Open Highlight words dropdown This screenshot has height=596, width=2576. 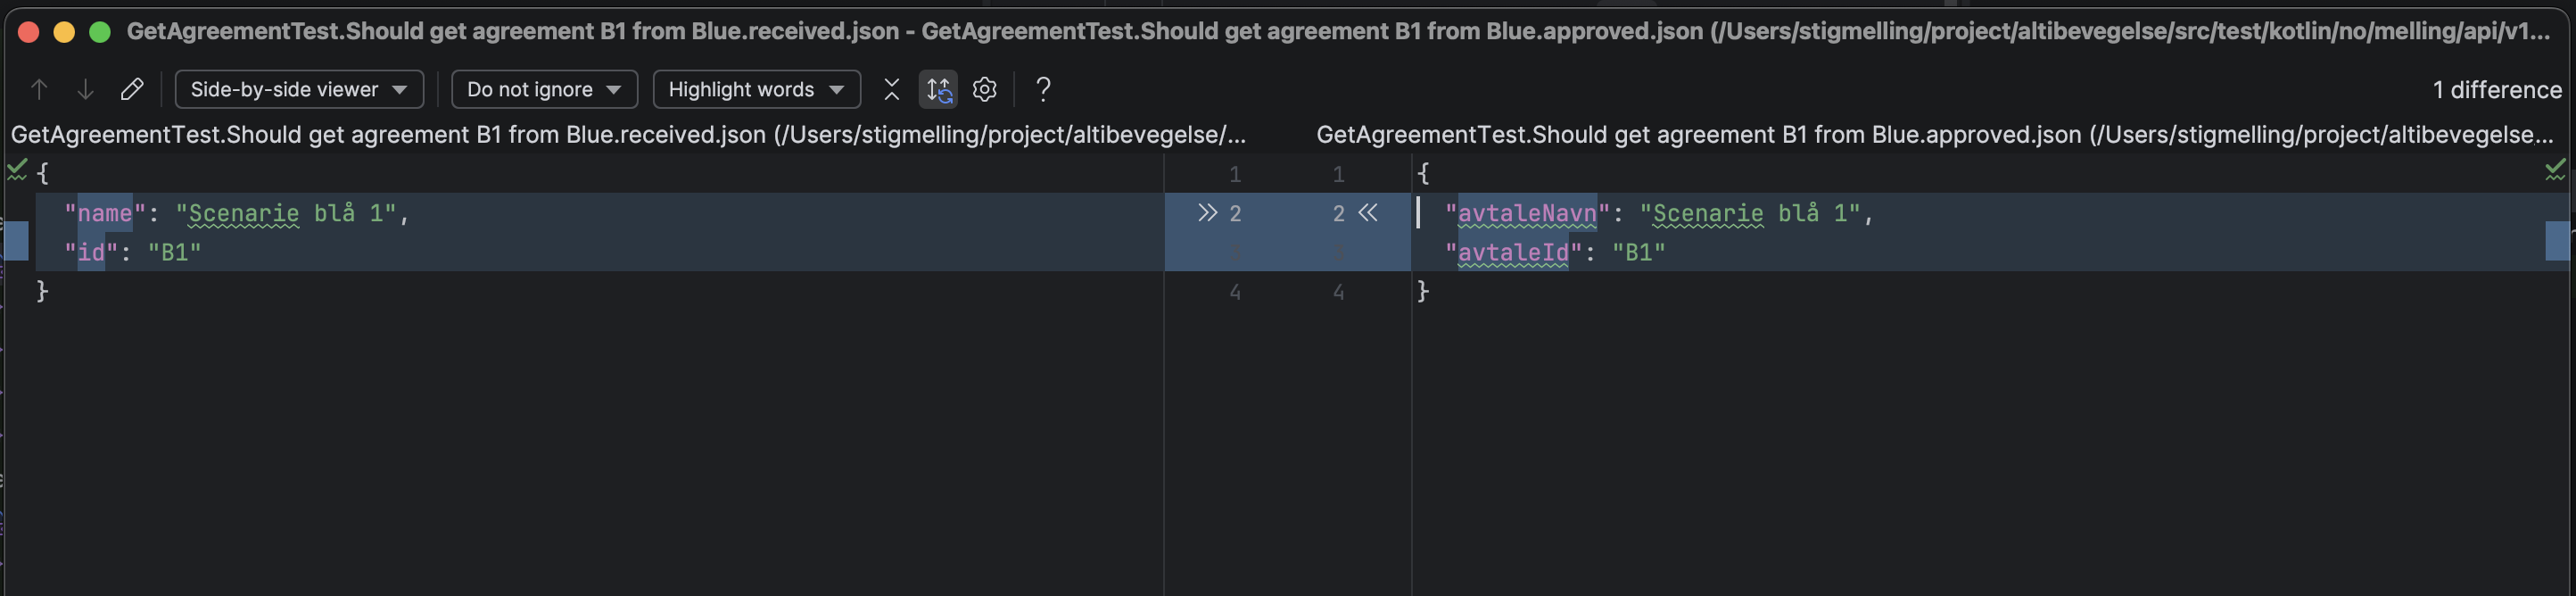coord(756,90)
